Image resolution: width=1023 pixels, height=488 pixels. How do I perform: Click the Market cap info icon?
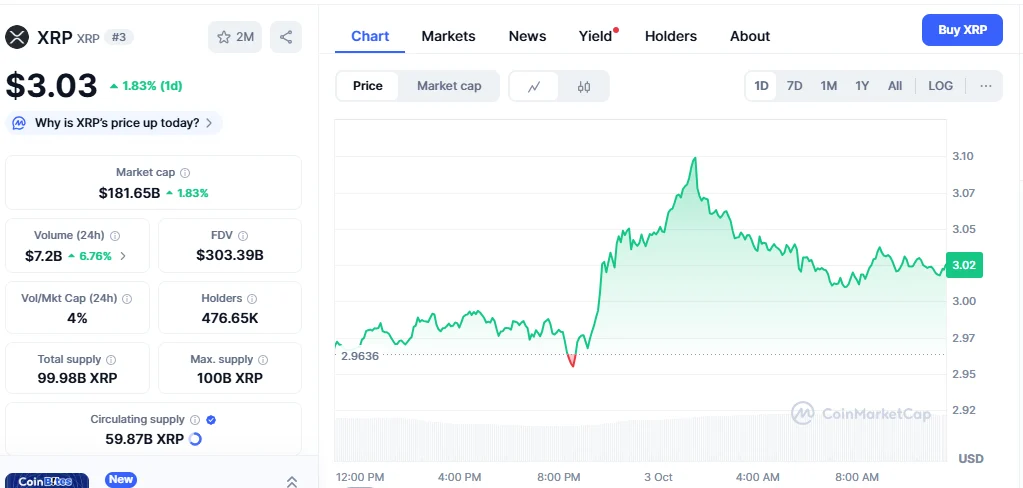pos(185,173)
